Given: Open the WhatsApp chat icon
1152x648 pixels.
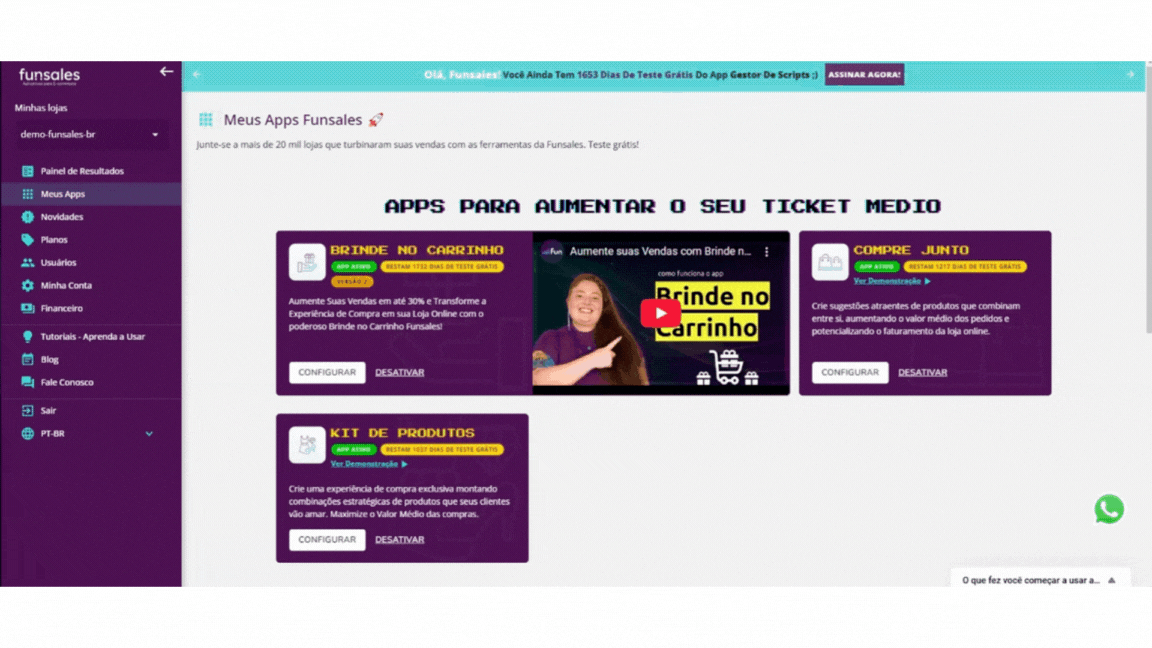Looking at the screenshot, I should coord(1109,509).
